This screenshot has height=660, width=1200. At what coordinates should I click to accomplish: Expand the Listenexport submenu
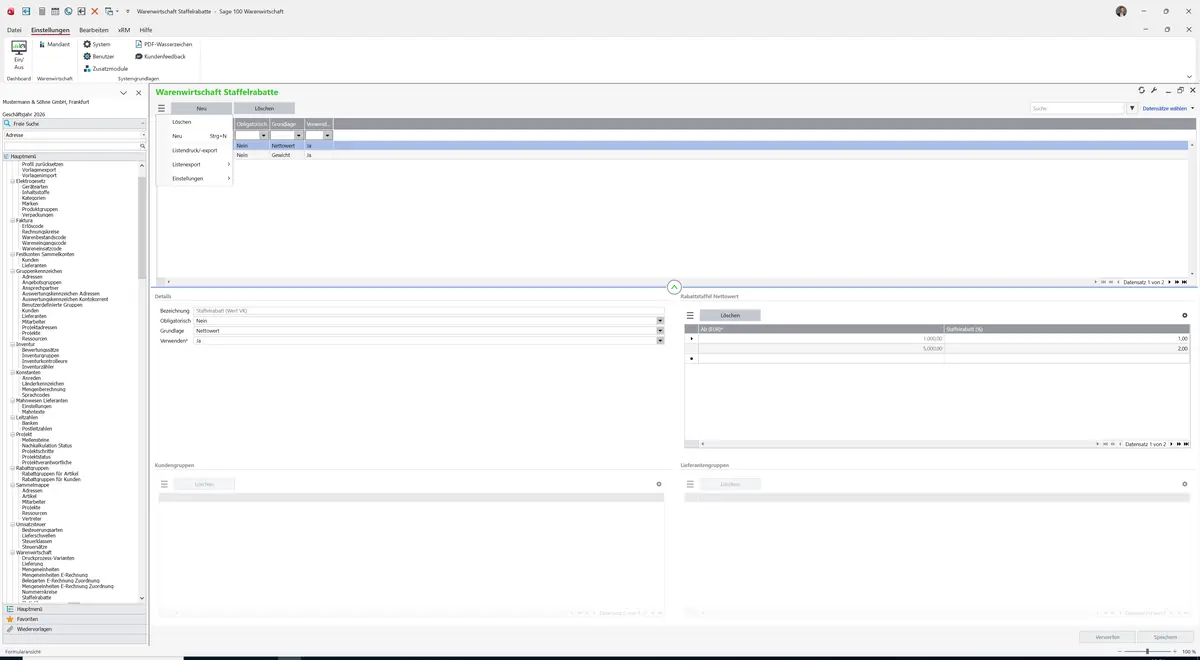click(x=195, y=164)
